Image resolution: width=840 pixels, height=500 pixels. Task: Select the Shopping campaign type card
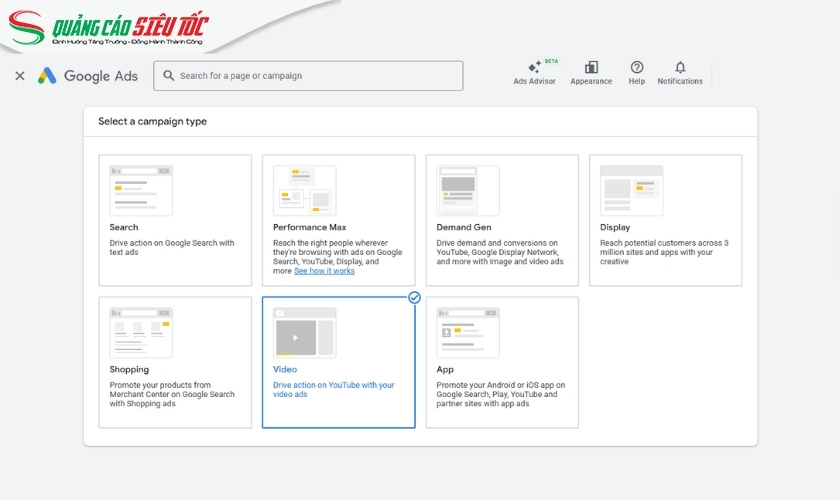point(175,362)
